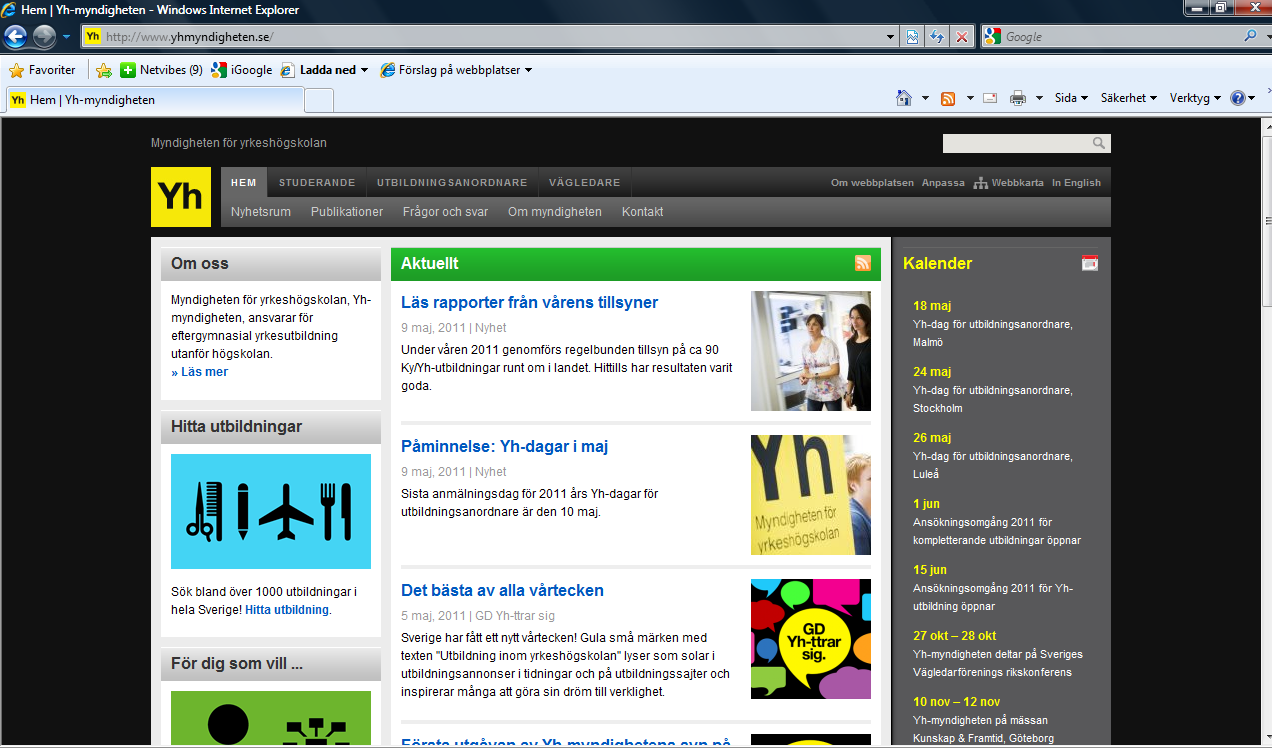The image size is (1272, 748).
Task: Click the Help question mark icon
Action: point(1238,98)
